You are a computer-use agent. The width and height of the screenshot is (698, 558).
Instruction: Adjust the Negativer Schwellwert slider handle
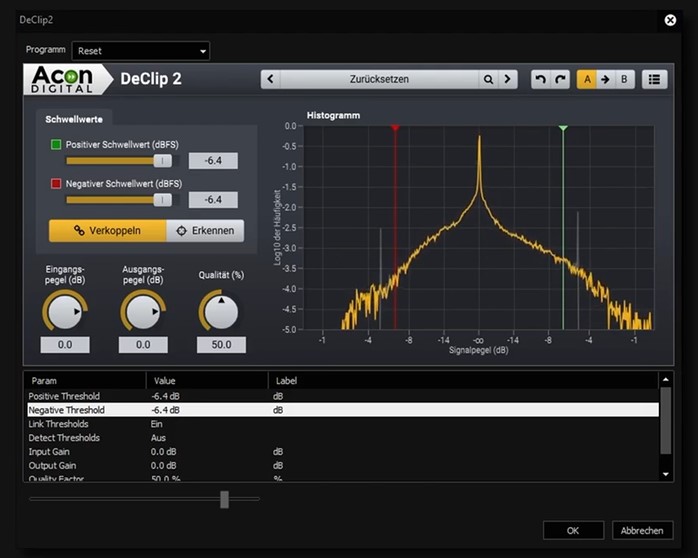click(x=162, y=200)
